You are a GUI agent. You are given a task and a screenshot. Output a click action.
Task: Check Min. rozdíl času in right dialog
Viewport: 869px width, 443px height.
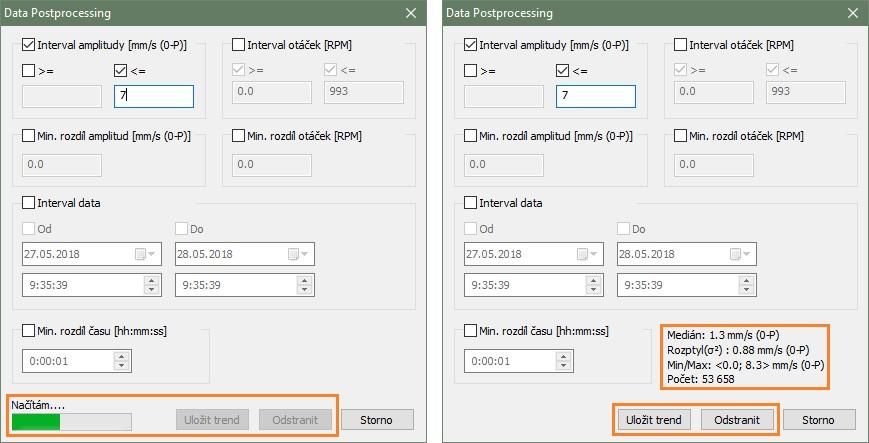coord(471,331)
